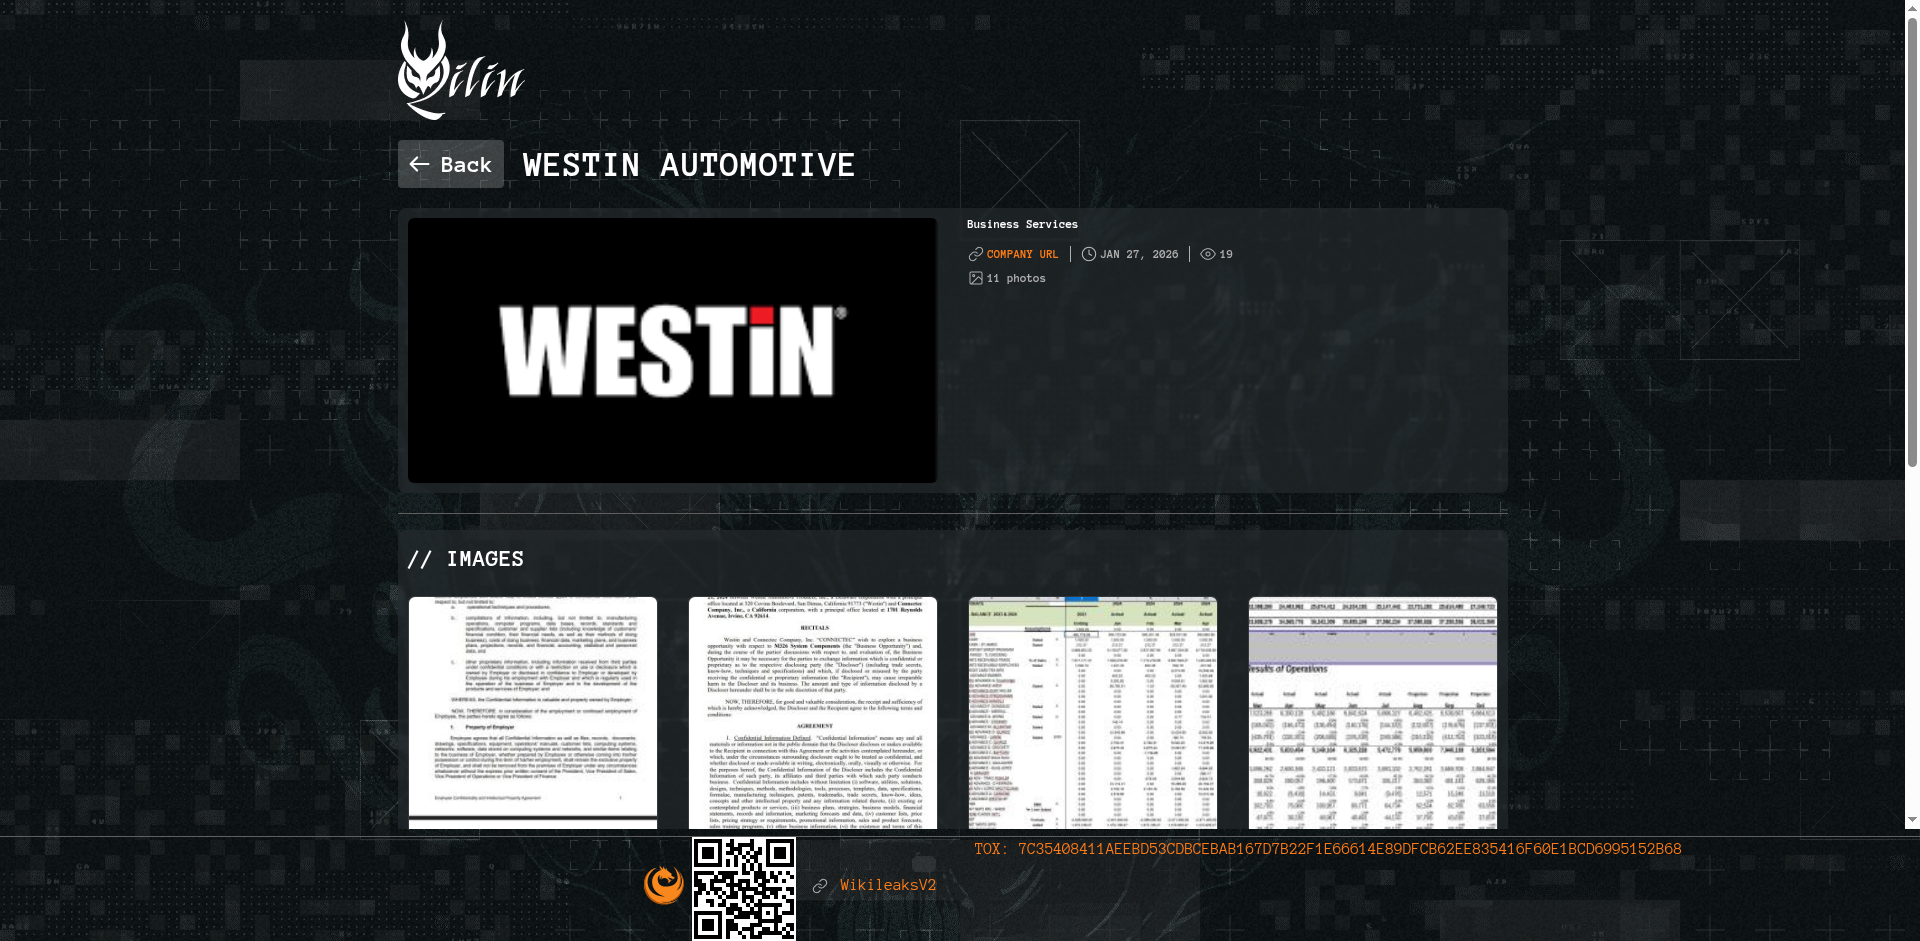Click the eye icon showing view count

click(x=1207, y=255)
